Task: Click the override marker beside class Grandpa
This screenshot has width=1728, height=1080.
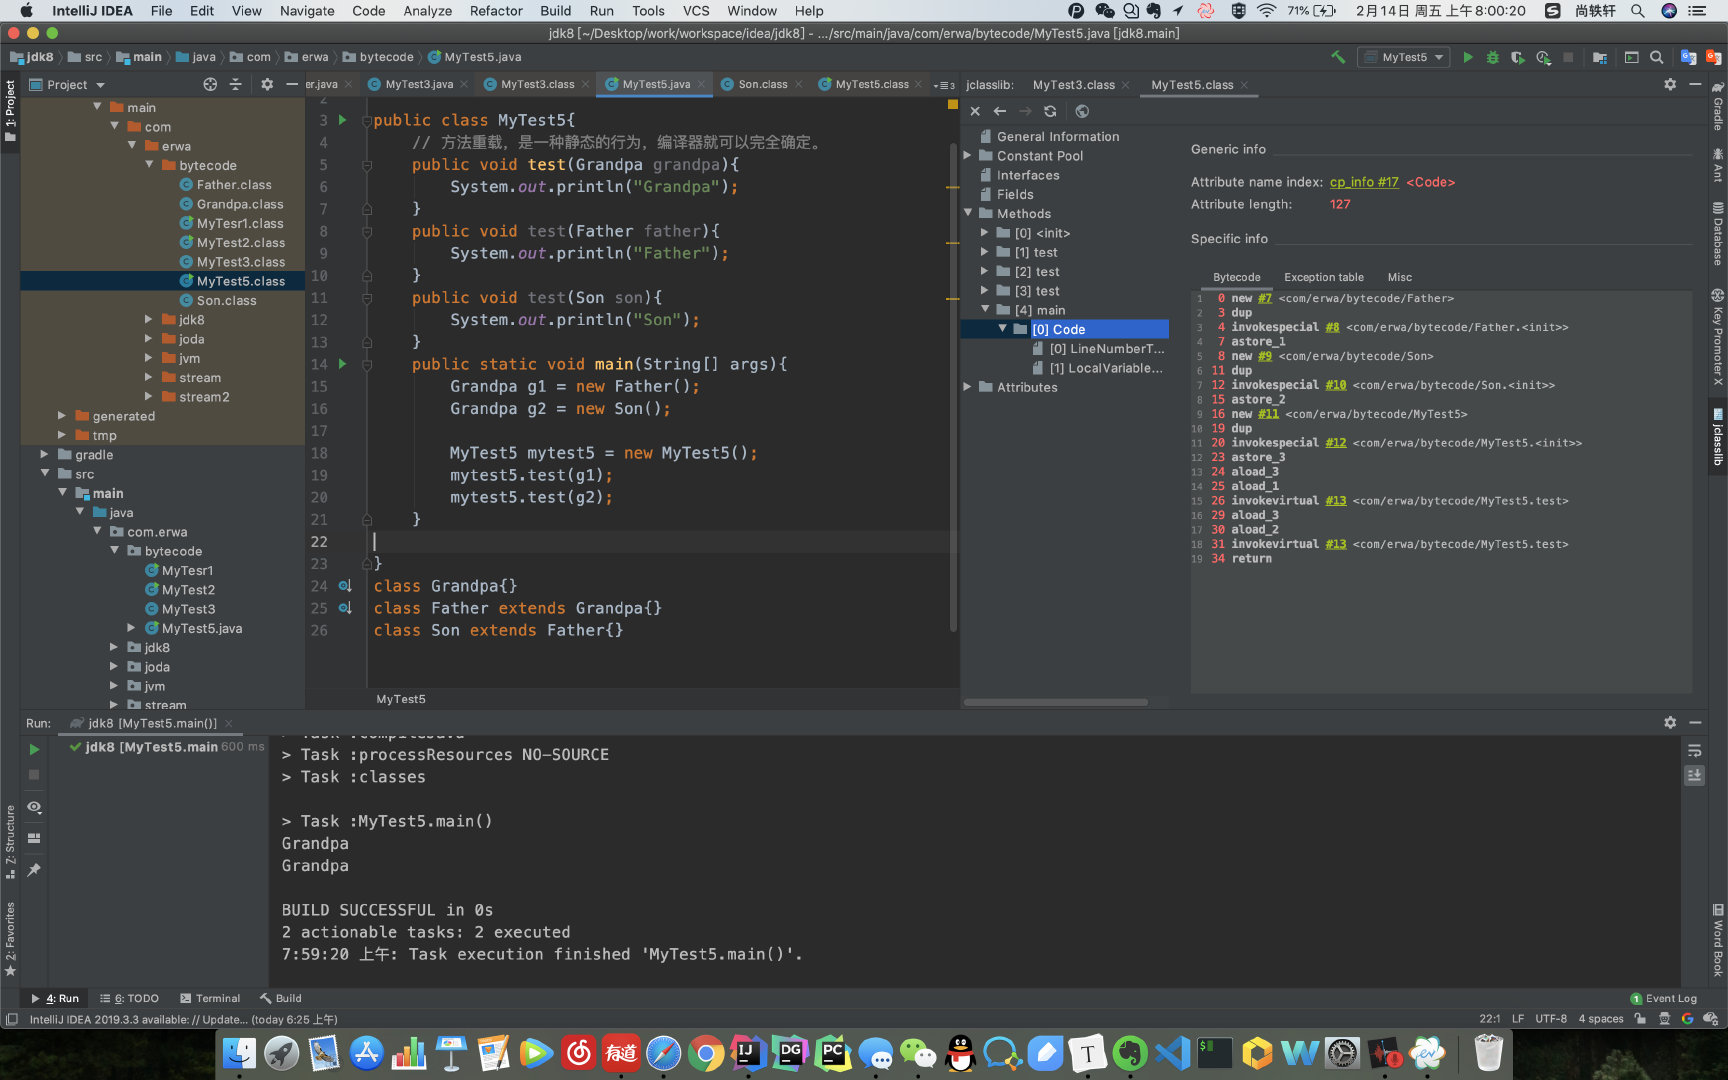Action: pos(344,586)
